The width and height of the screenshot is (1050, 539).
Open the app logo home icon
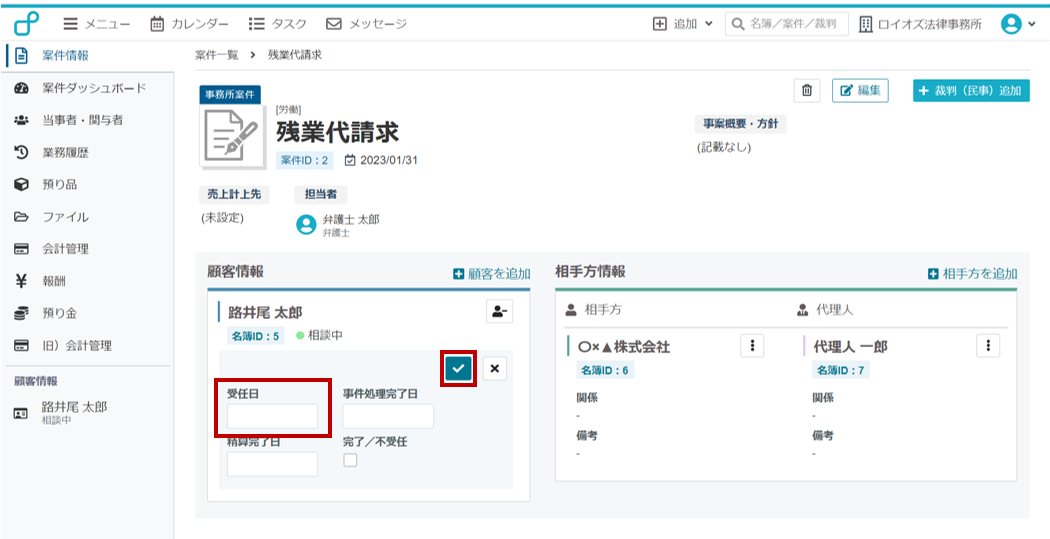coord(26,23)
